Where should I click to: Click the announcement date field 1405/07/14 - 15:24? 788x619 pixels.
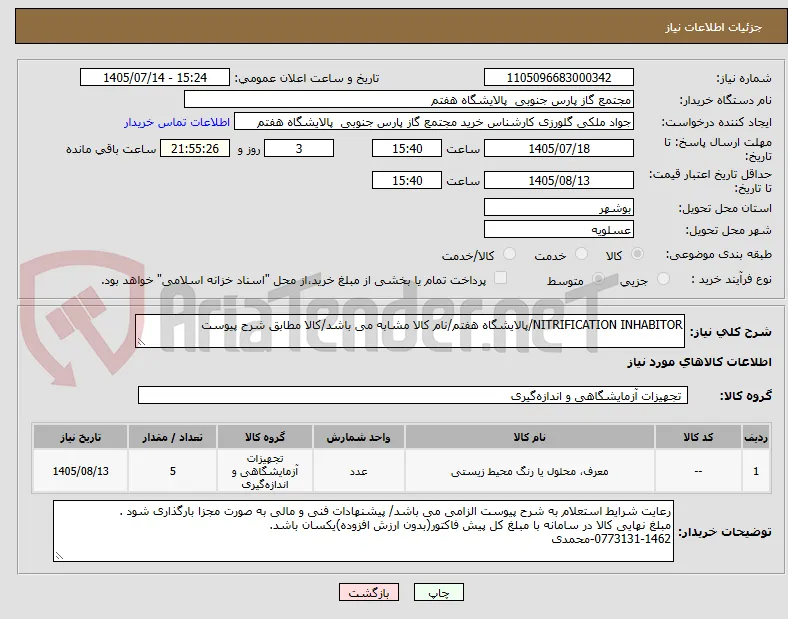[155, 77]
